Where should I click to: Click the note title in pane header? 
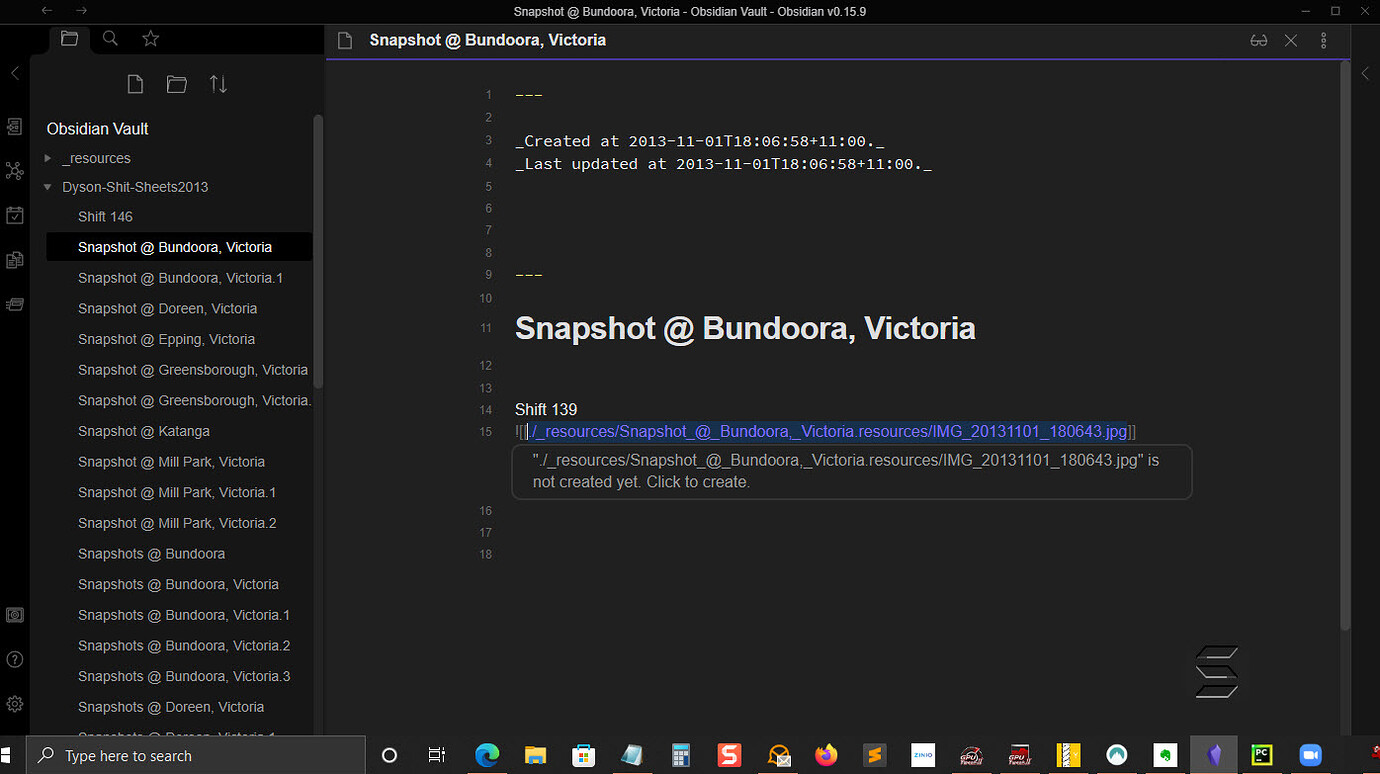click(488, 41)
